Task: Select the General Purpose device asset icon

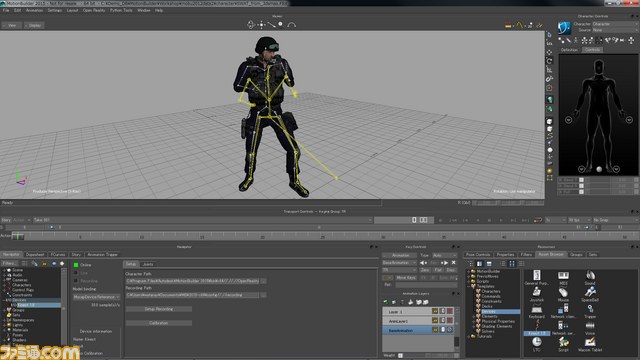Action: 537,275
